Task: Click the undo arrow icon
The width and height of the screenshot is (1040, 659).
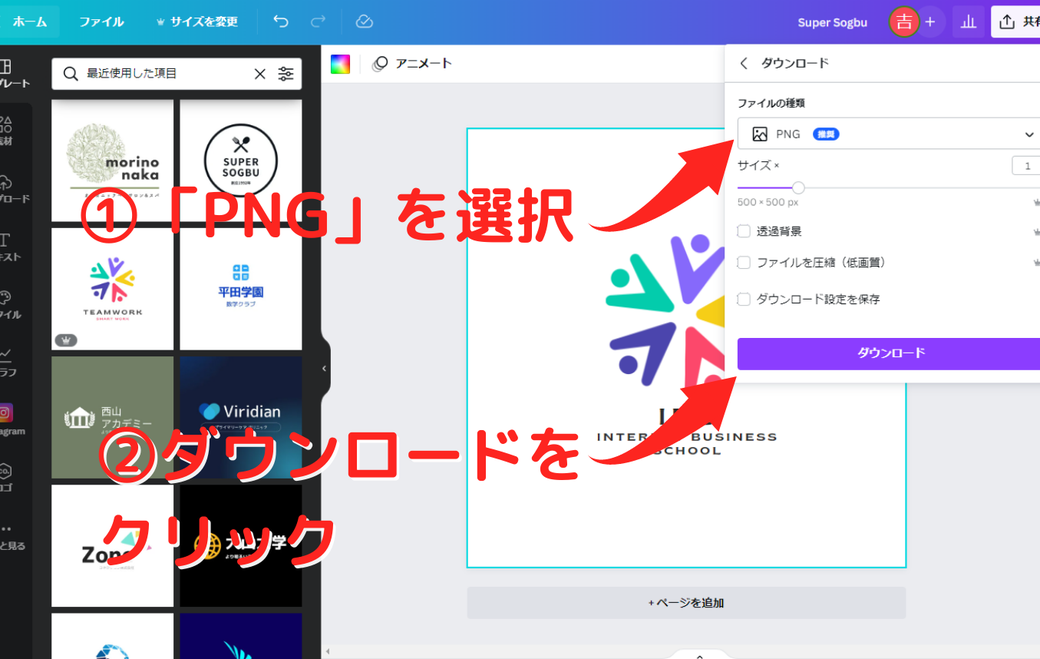Action: 281,21
